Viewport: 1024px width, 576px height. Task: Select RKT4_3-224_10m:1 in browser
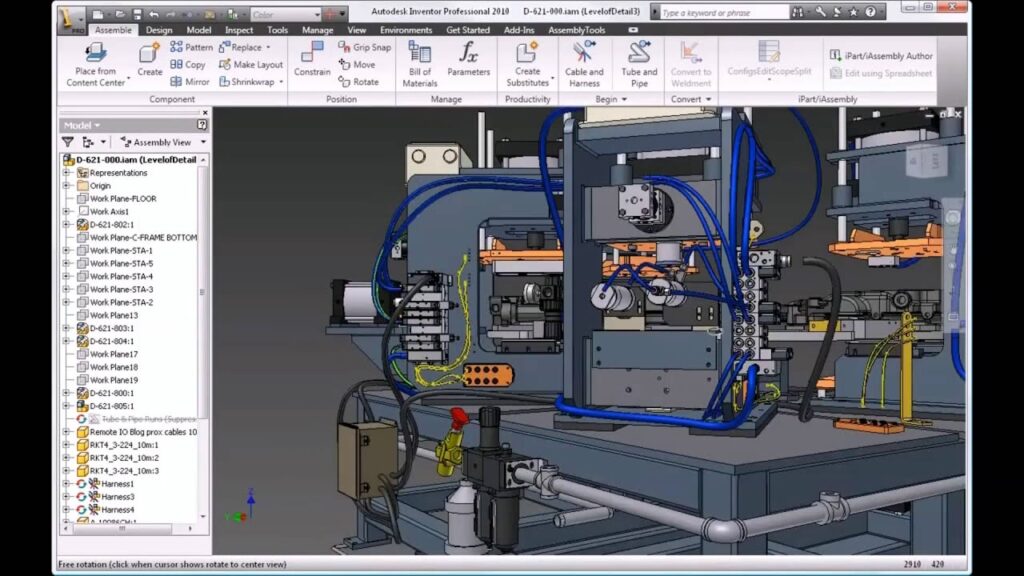click(x=118, y=445)
